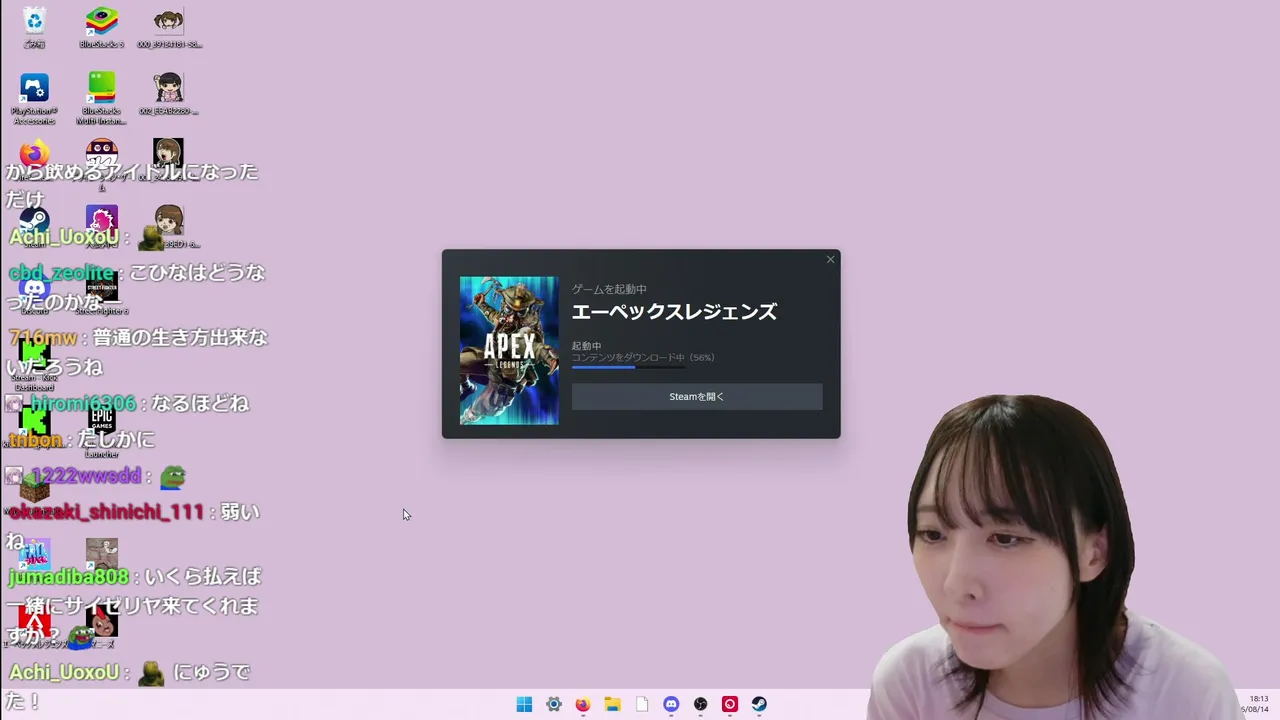
Task: Open File Explorer from the taskbar
Action: [x=612, y=704]
